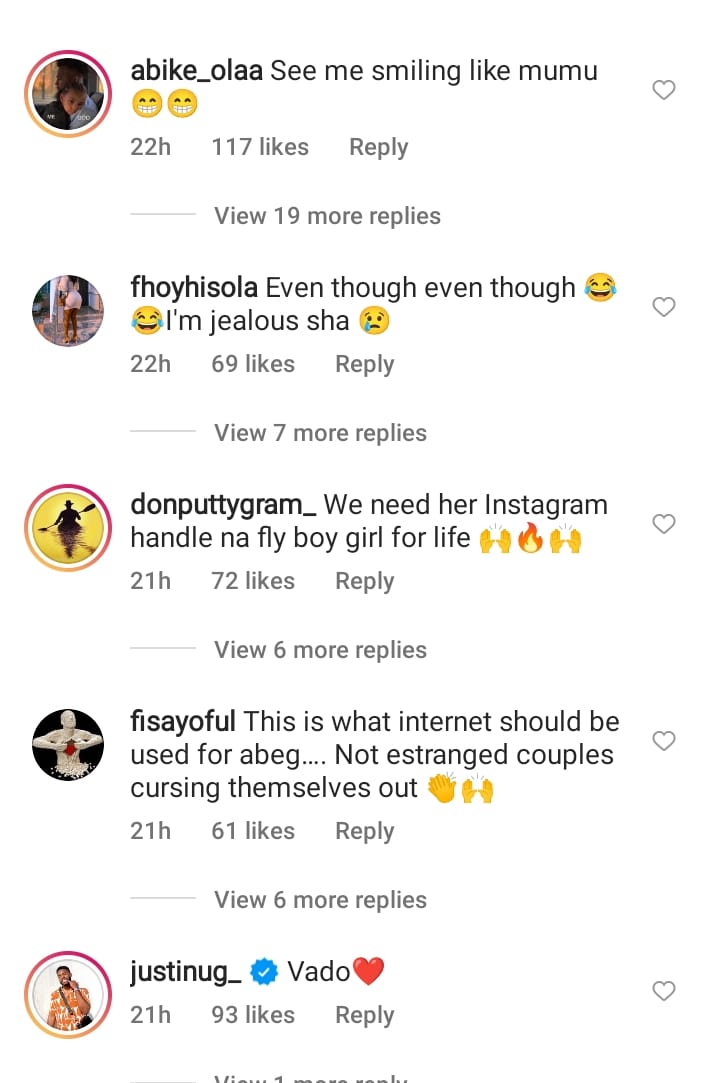Expand 19 more replies under abike_olaa

click(x=327, y=216)
